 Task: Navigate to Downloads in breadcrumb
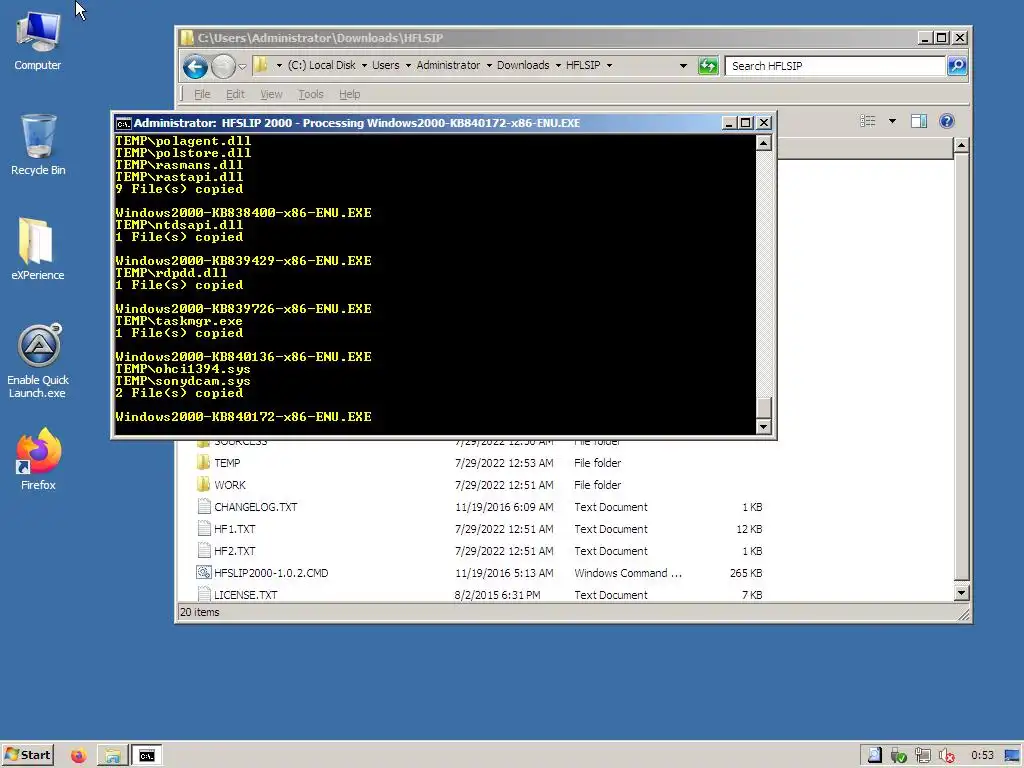[x=523, y=65]
